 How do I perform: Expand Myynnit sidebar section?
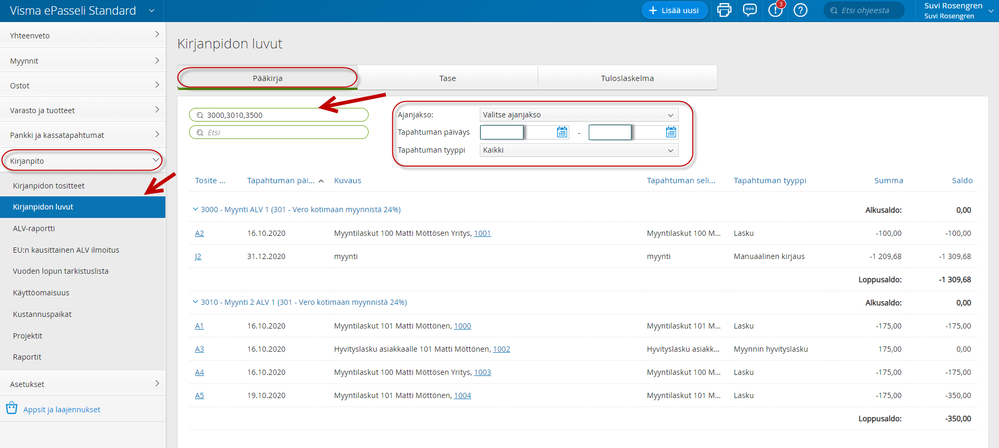pyautogui.click(x=83, y=61)
